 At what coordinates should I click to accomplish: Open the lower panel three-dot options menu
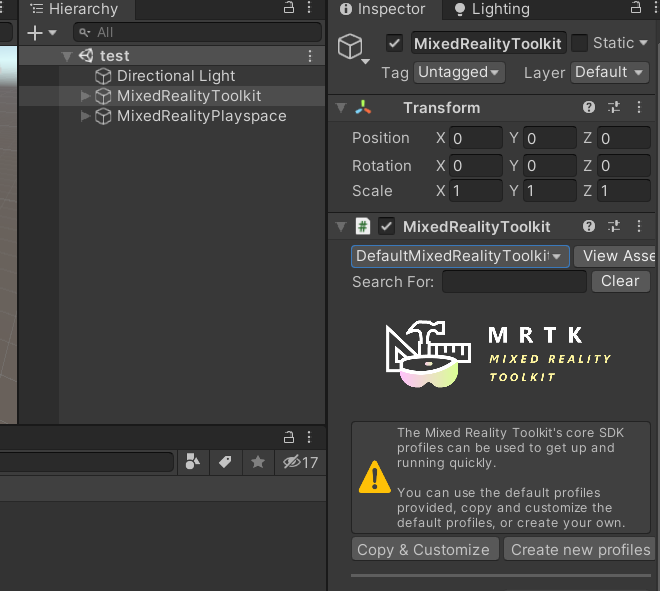pyautogui.click(x=309, y=437)
